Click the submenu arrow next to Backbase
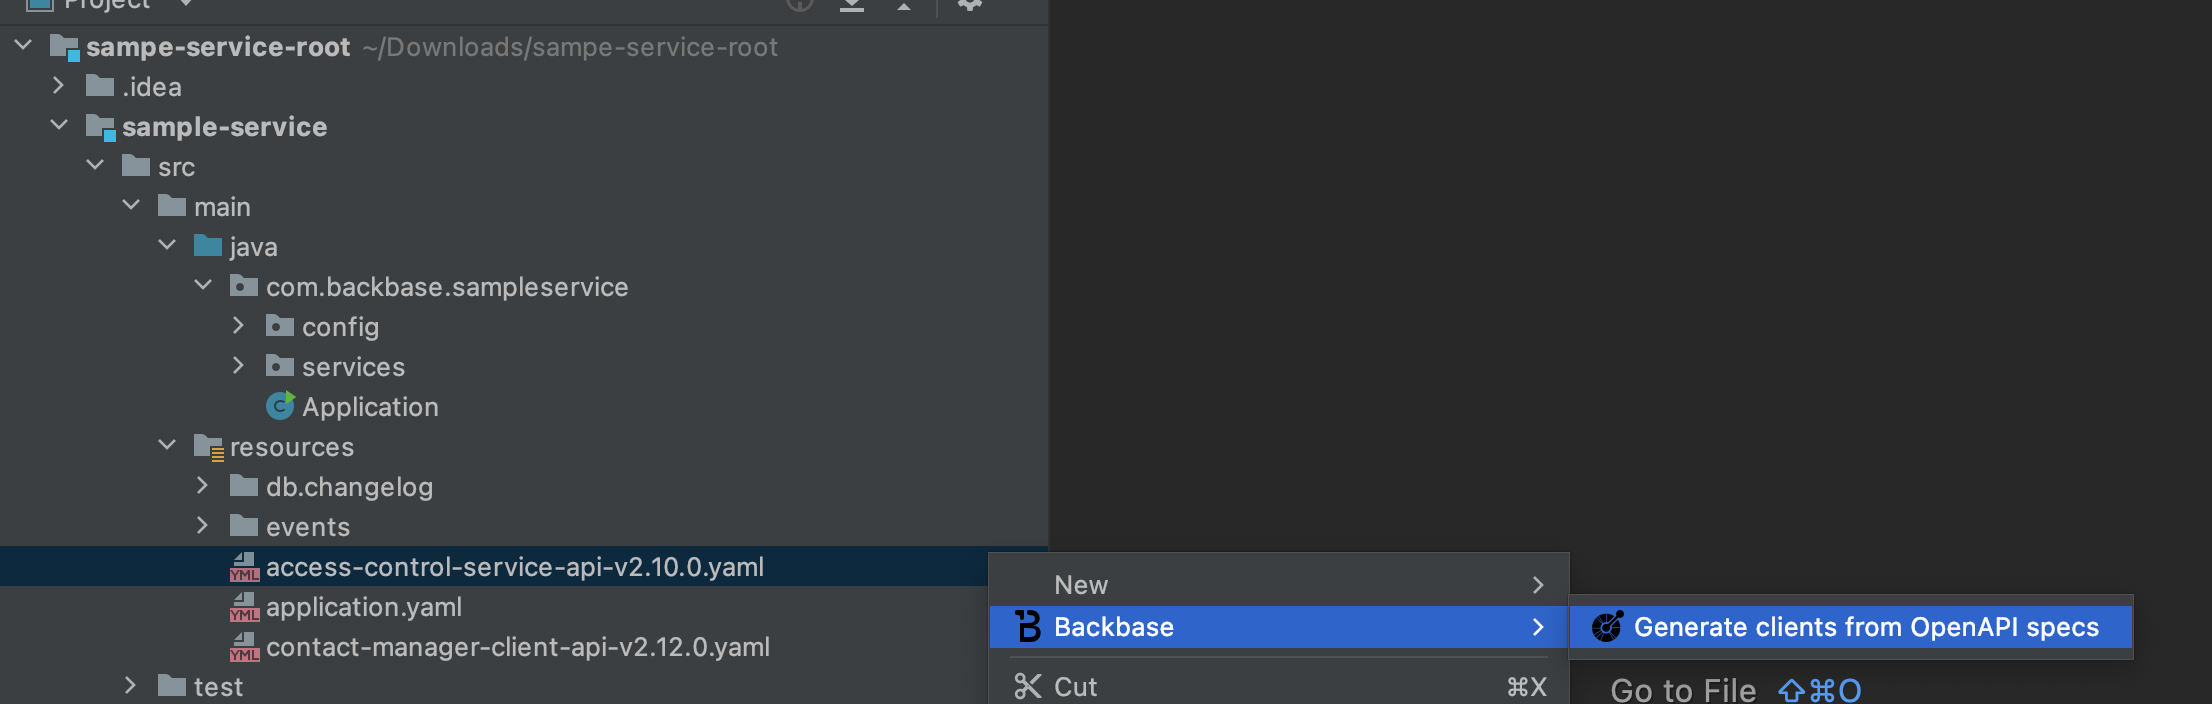This screenshot has height=704, width=2212. pos(1538,627)
